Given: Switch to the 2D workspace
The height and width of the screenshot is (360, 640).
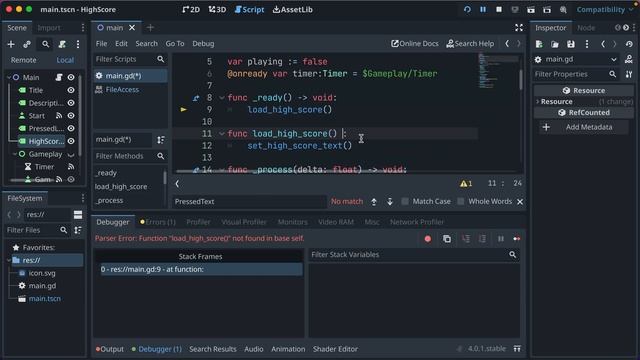Looking at the screenshot, I should [191, 9].
